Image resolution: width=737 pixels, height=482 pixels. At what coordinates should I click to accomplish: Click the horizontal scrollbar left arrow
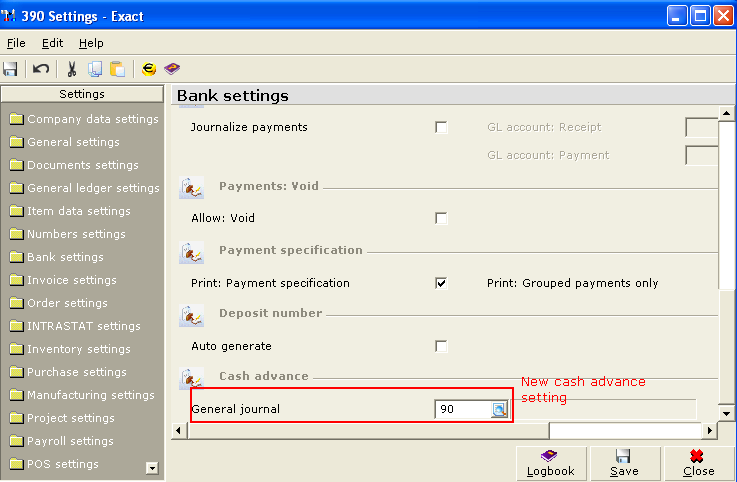178,430
